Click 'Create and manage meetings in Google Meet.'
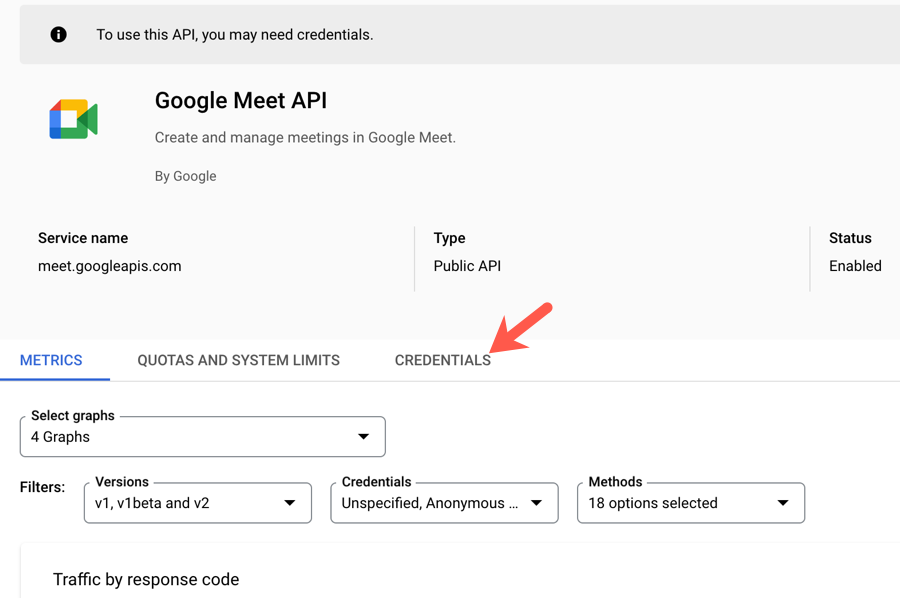This screenshot has height=598, width=900. 305,138
